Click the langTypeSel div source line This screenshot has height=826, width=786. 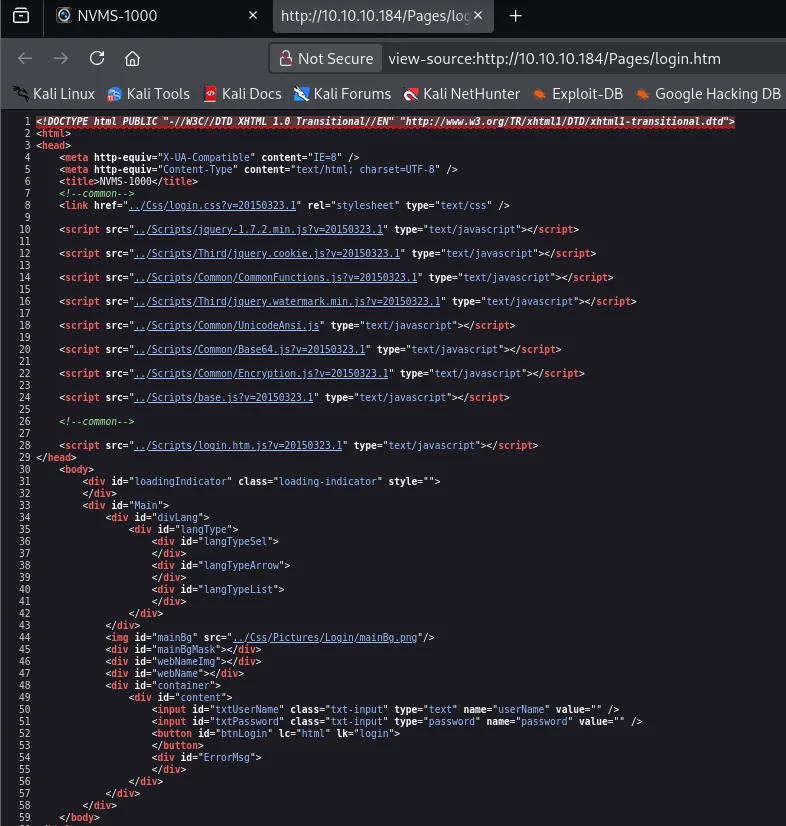215,542
